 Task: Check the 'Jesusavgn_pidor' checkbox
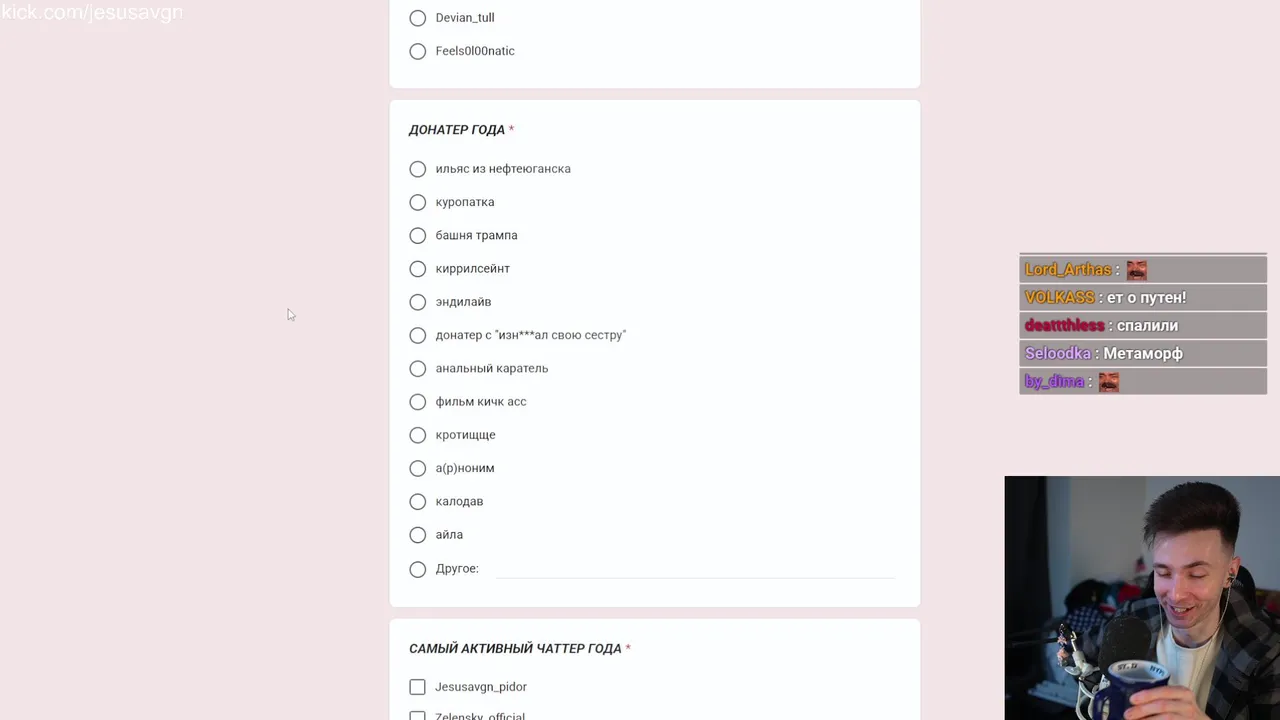[417, 687]
